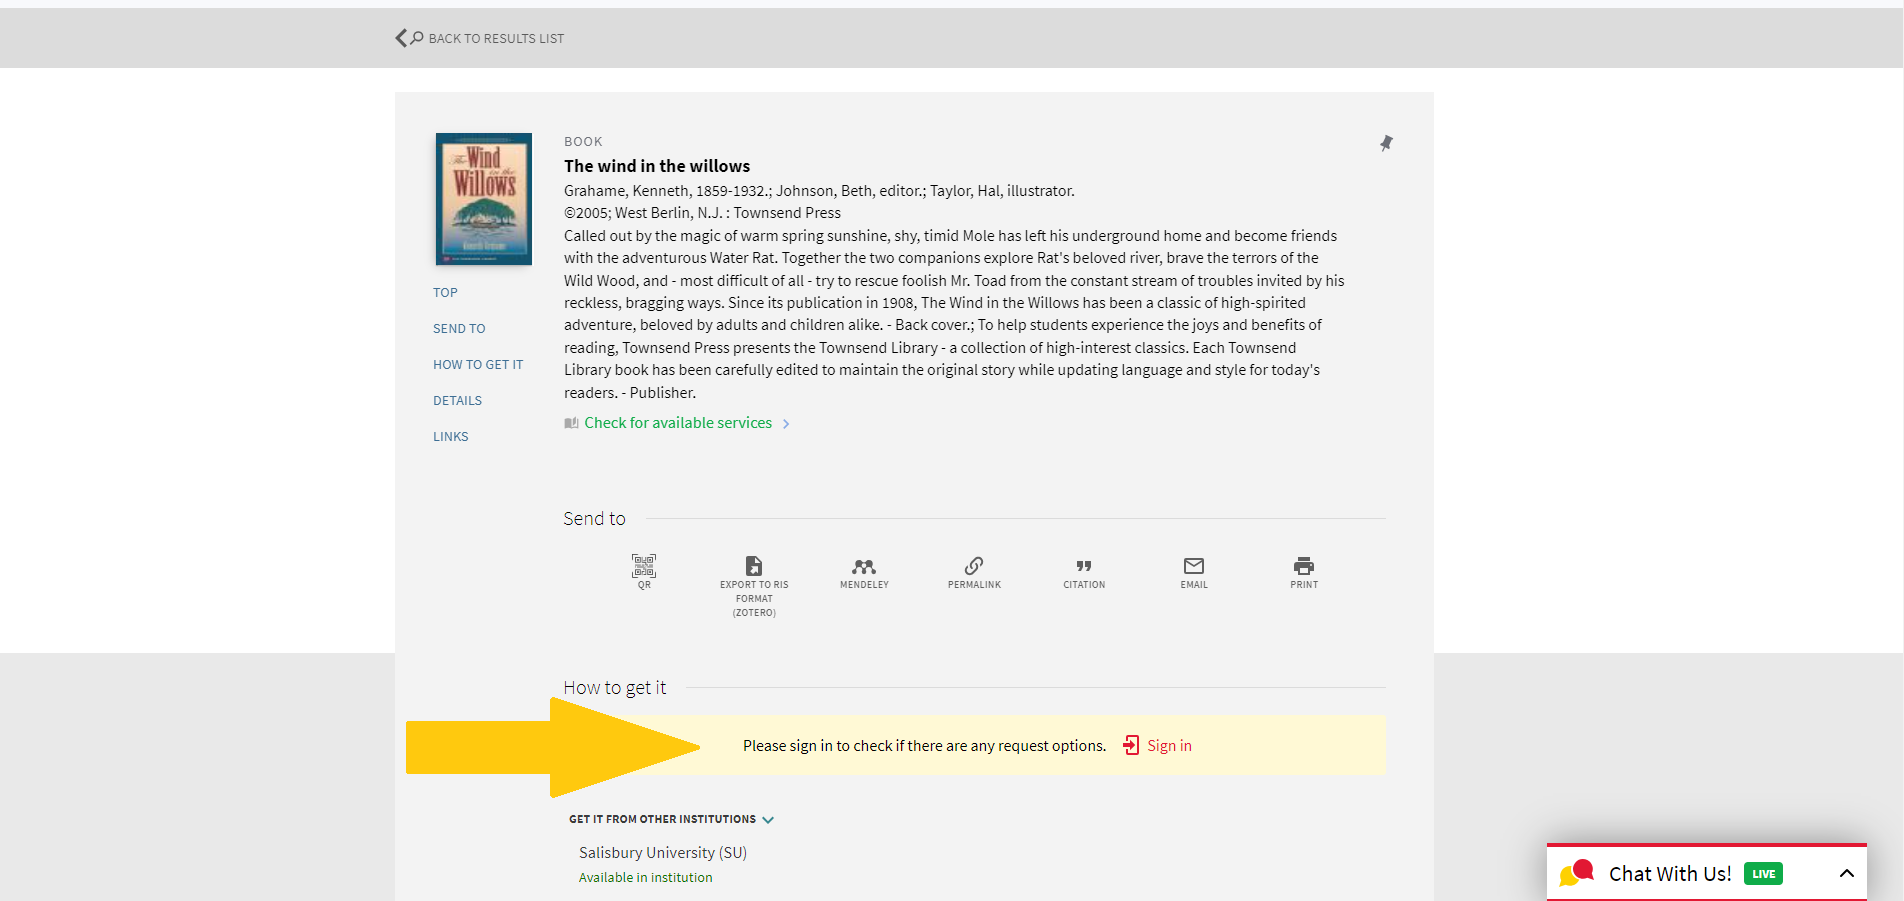Click the BOOK resource type label
The width and height of the screenshot is (1904, 901).
click(583, 142)
